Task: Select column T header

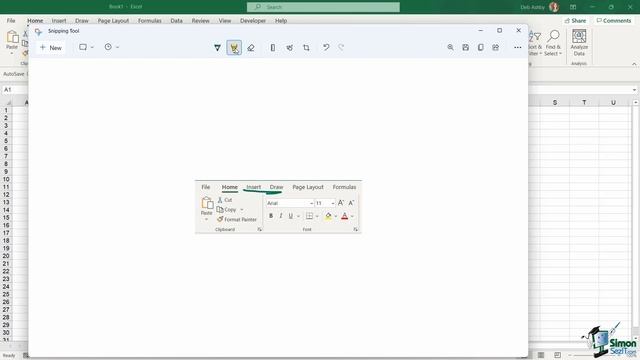Action: [584, 102]
